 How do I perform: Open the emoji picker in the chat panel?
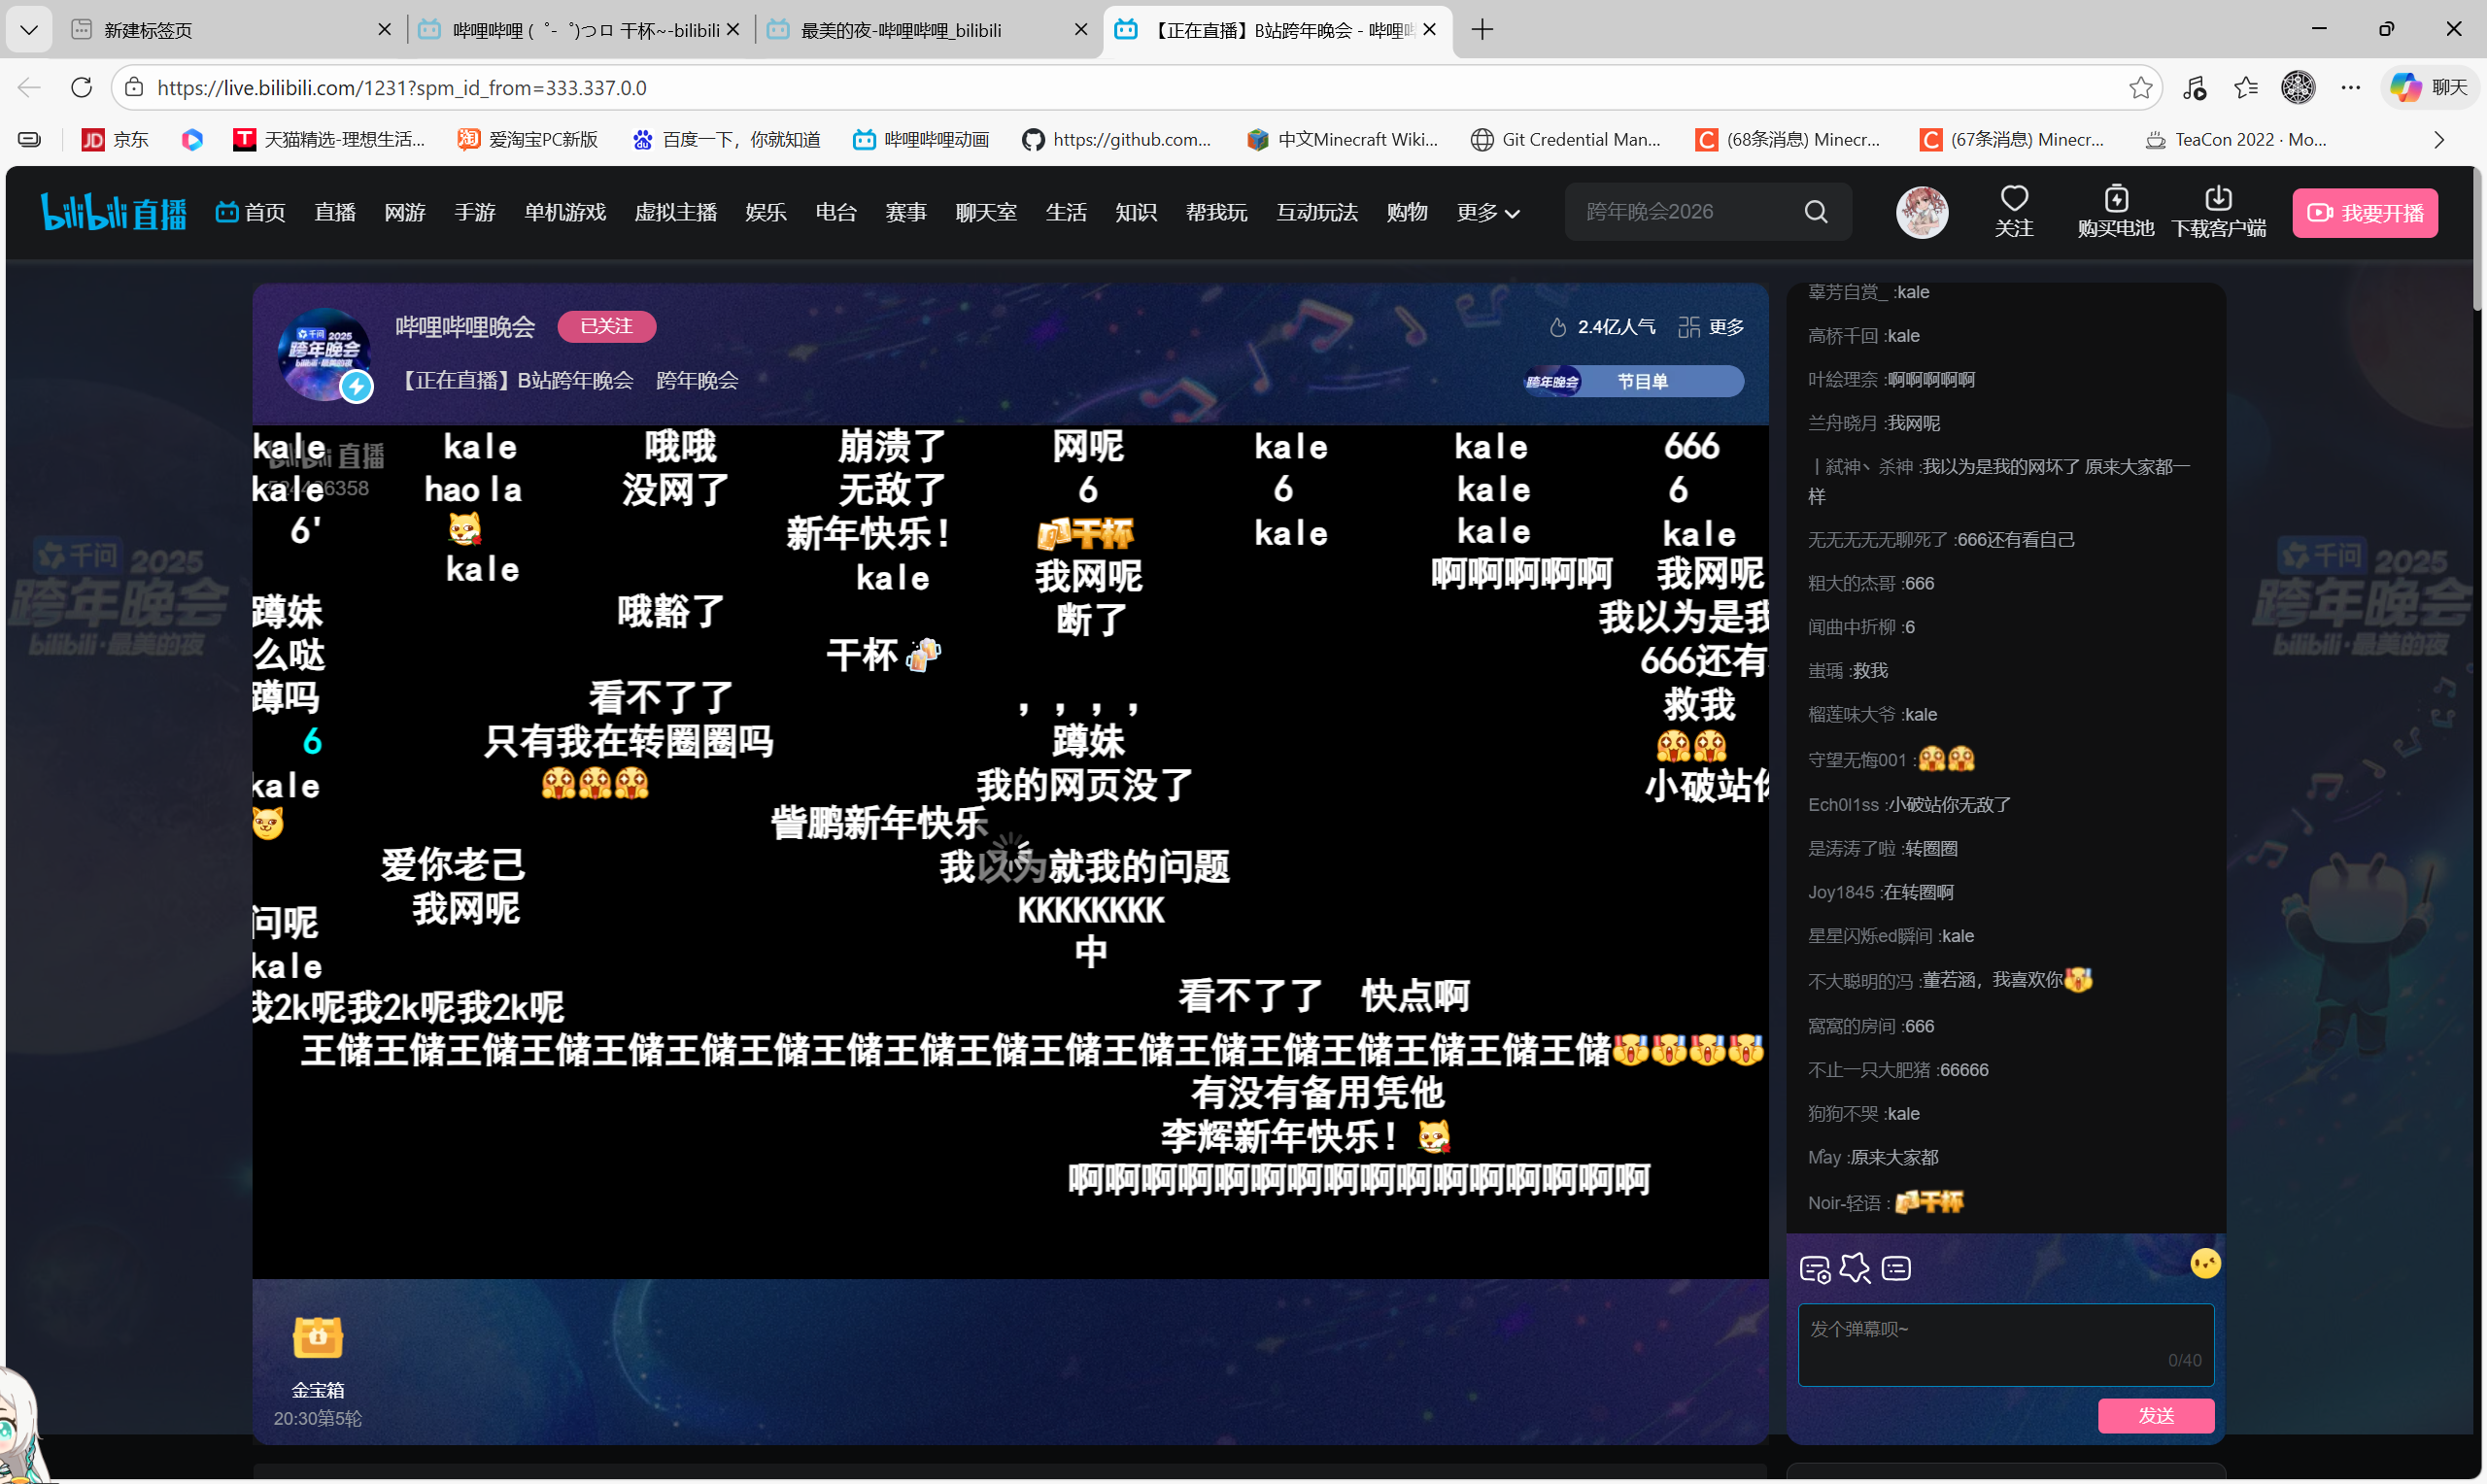tap(2206, 1263)
